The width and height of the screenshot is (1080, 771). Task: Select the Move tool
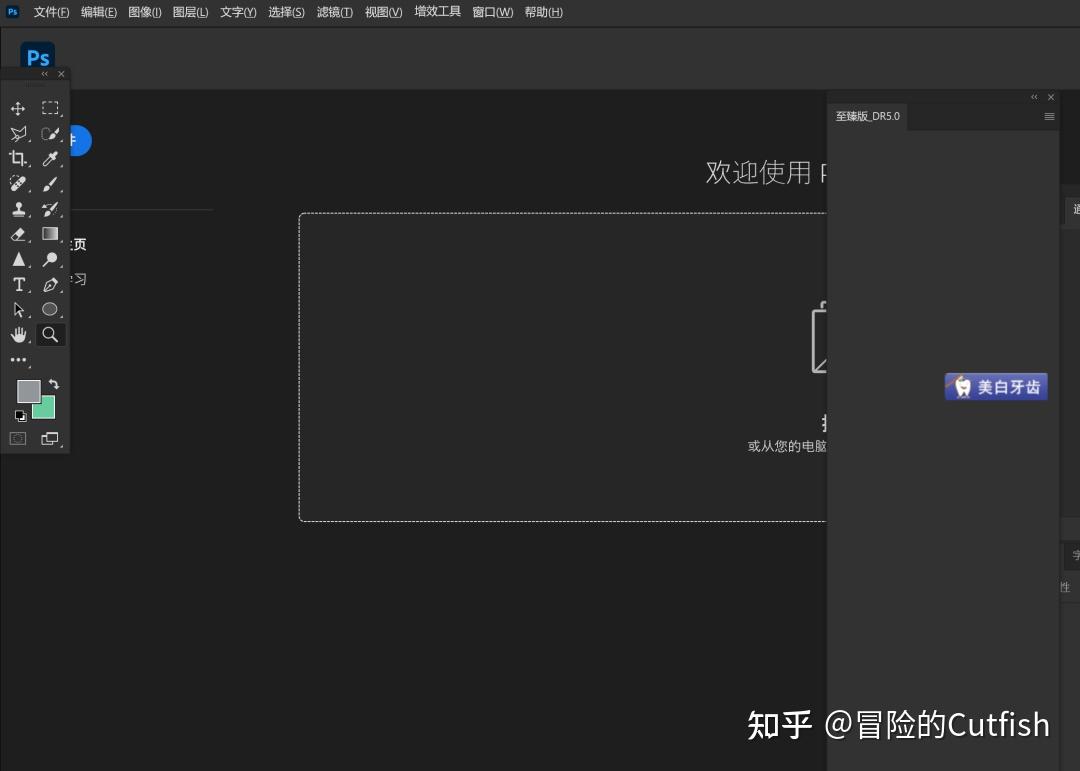point(17,108)
